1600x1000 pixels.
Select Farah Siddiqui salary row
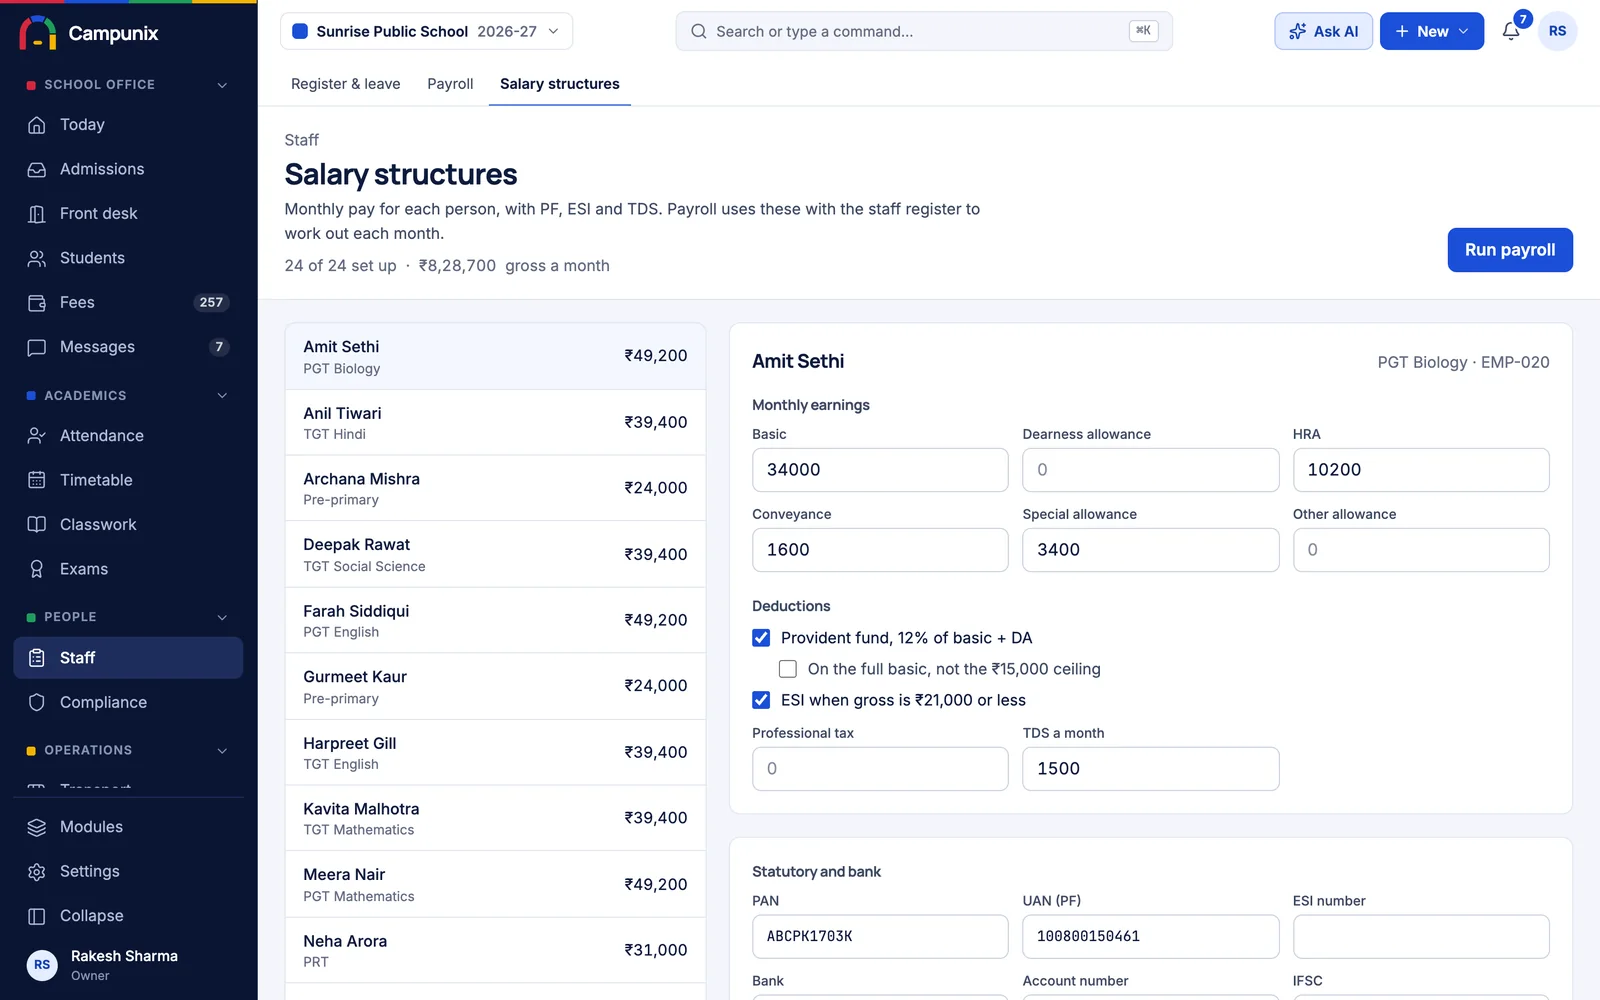coord(495,621)
